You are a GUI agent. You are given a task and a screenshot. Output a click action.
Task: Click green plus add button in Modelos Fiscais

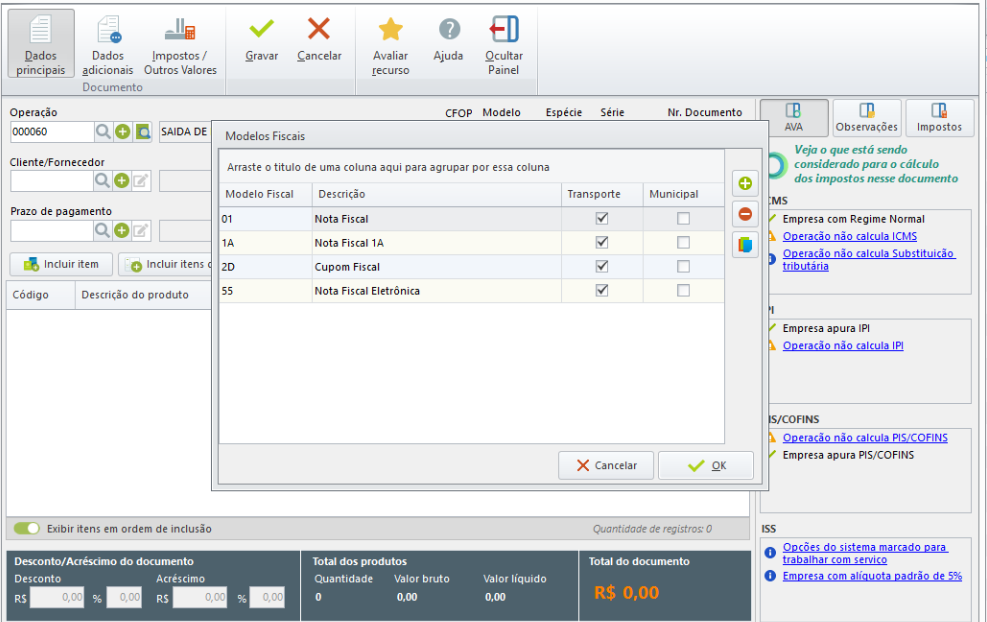745,184
